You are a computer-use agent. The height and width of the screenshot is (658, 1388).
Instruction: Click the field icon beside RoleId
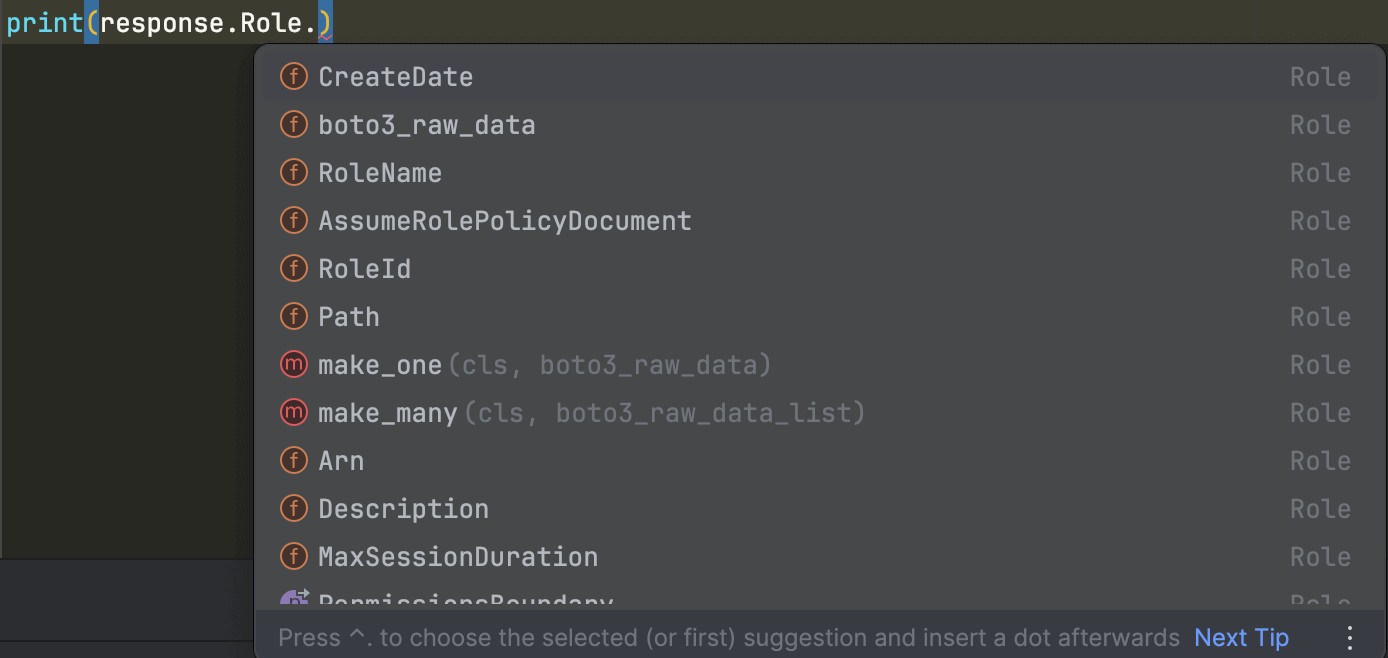coord(293,269)
